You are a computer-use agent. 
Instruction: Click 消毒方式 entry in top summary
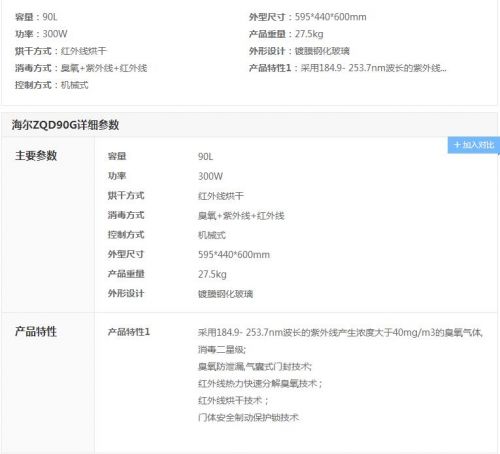pos(81,68)
